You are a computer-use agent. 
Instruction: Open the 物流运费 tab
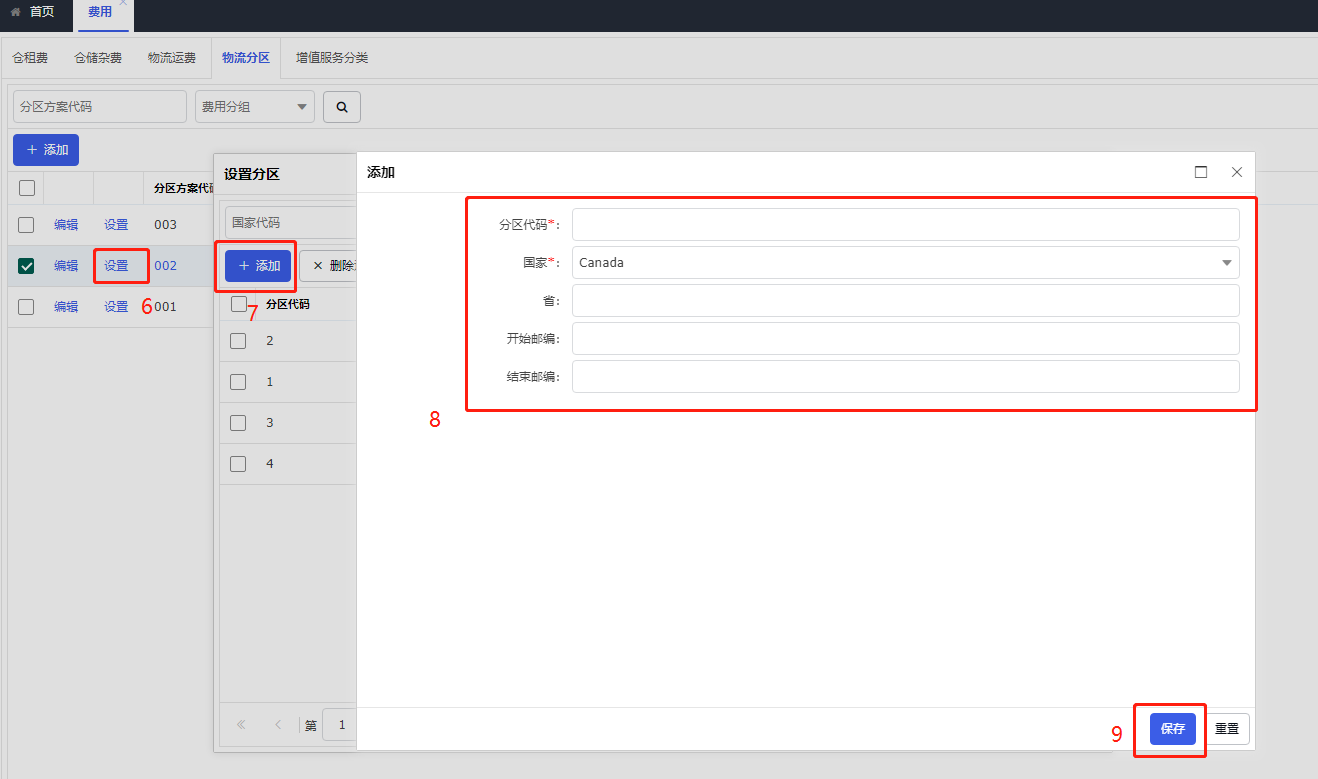pyautogui.click(x=172, y=58)
